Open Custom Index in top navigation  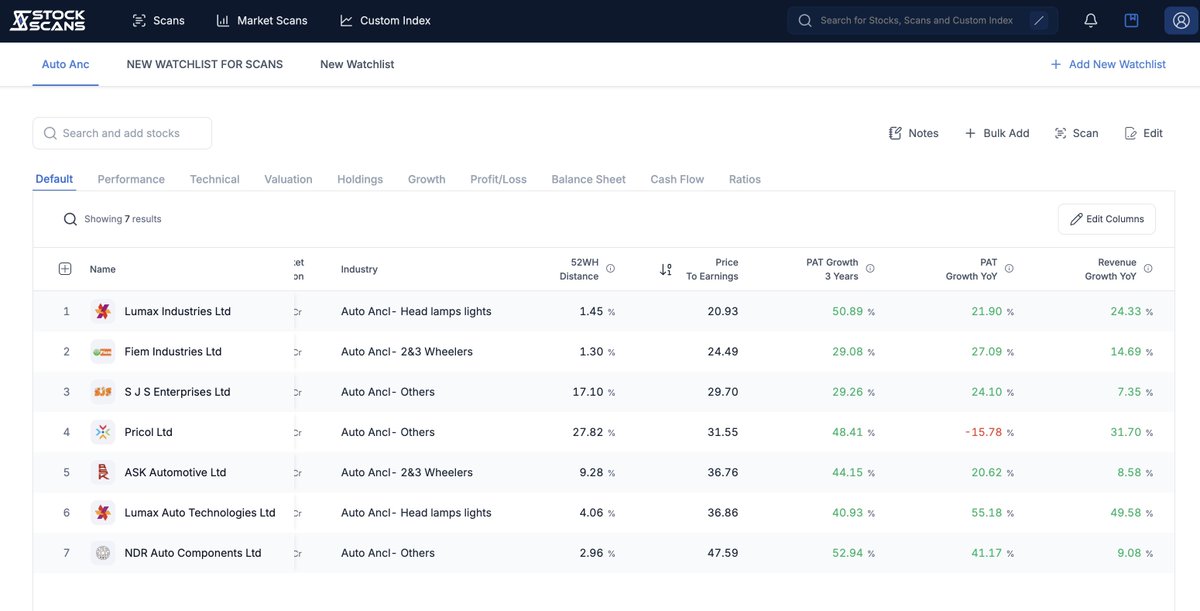pos(385,20)
